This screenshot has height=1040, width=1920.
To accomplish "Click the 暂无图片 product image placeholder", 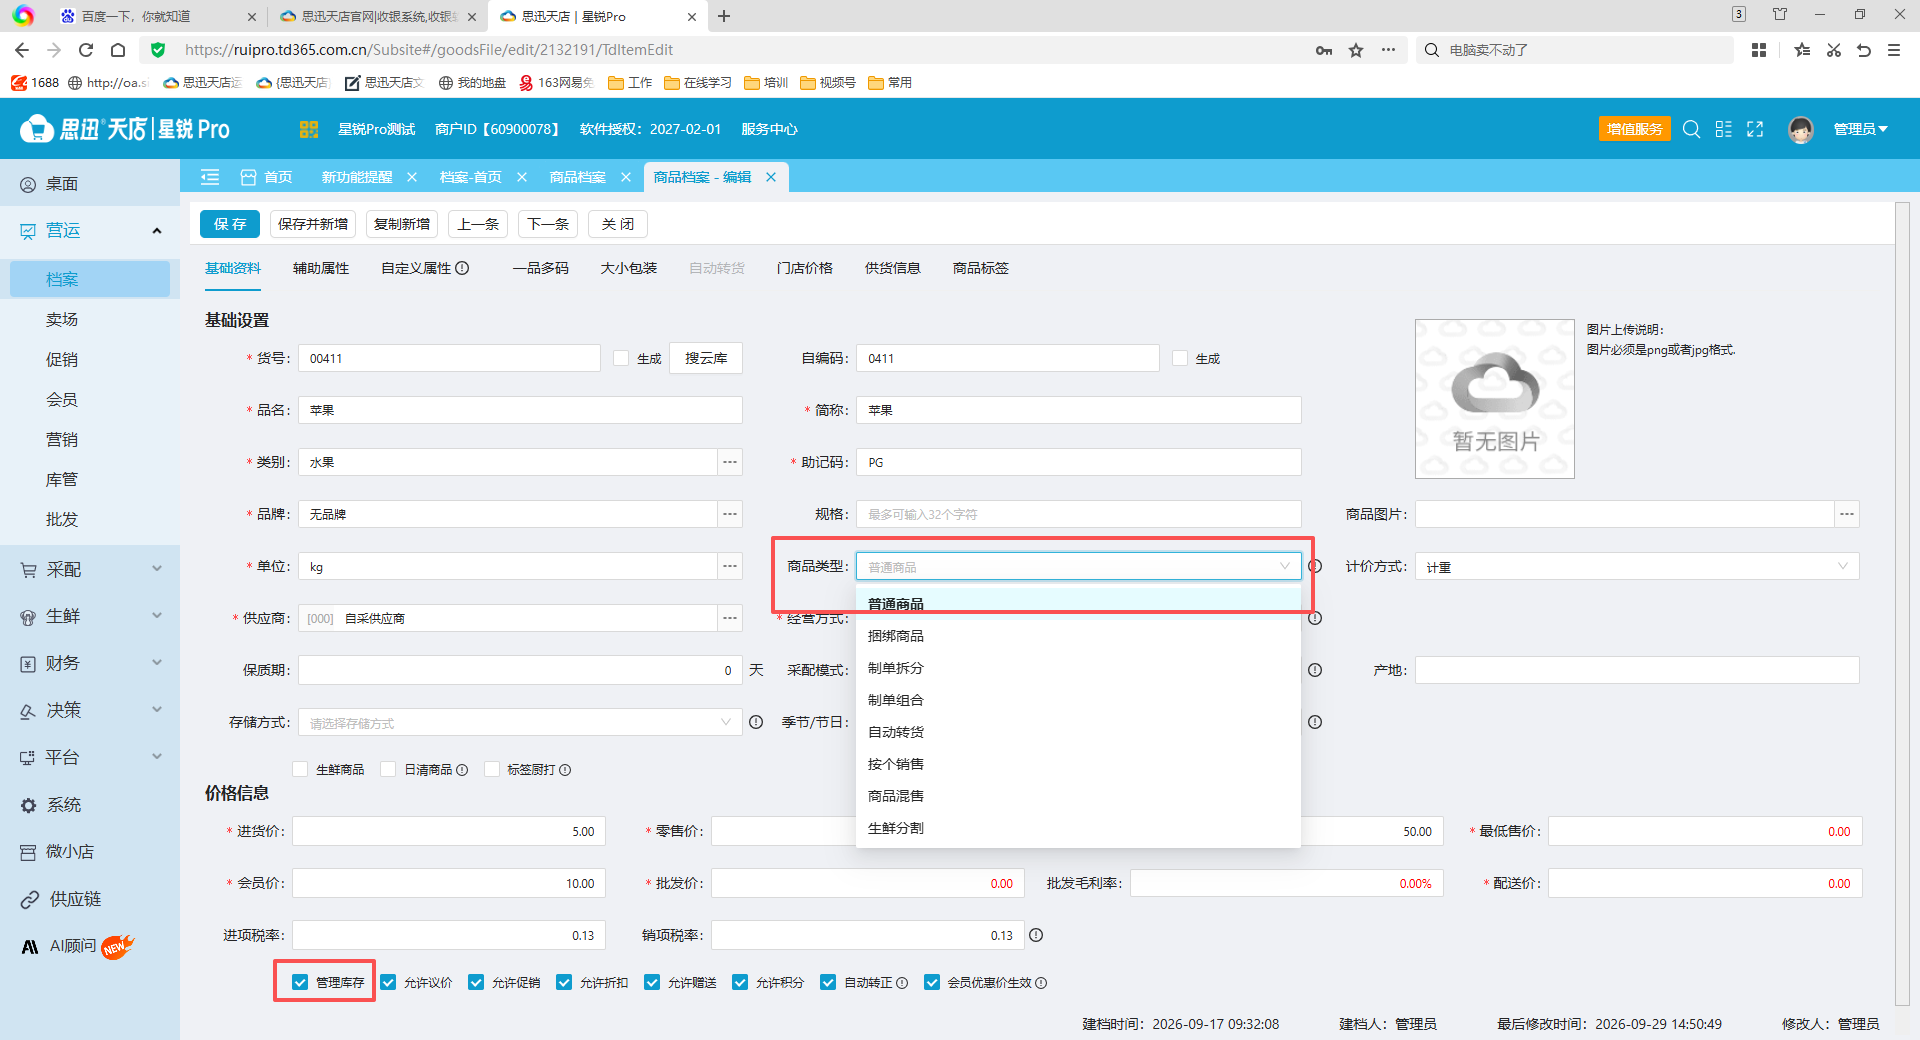I will [1494, 399].
